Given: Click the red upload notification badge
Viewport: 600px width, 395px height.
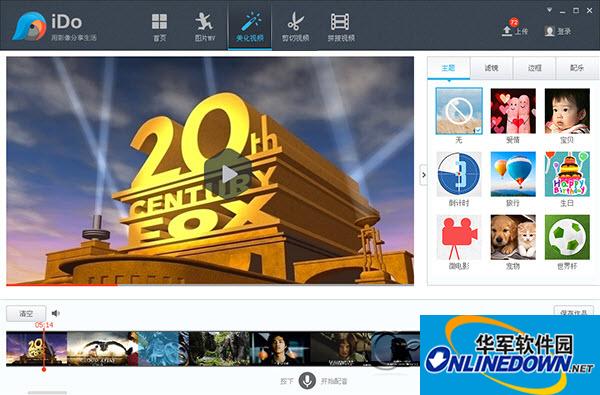Looking at the screenshot, I should pyautogui.click(x=514, y=21).
